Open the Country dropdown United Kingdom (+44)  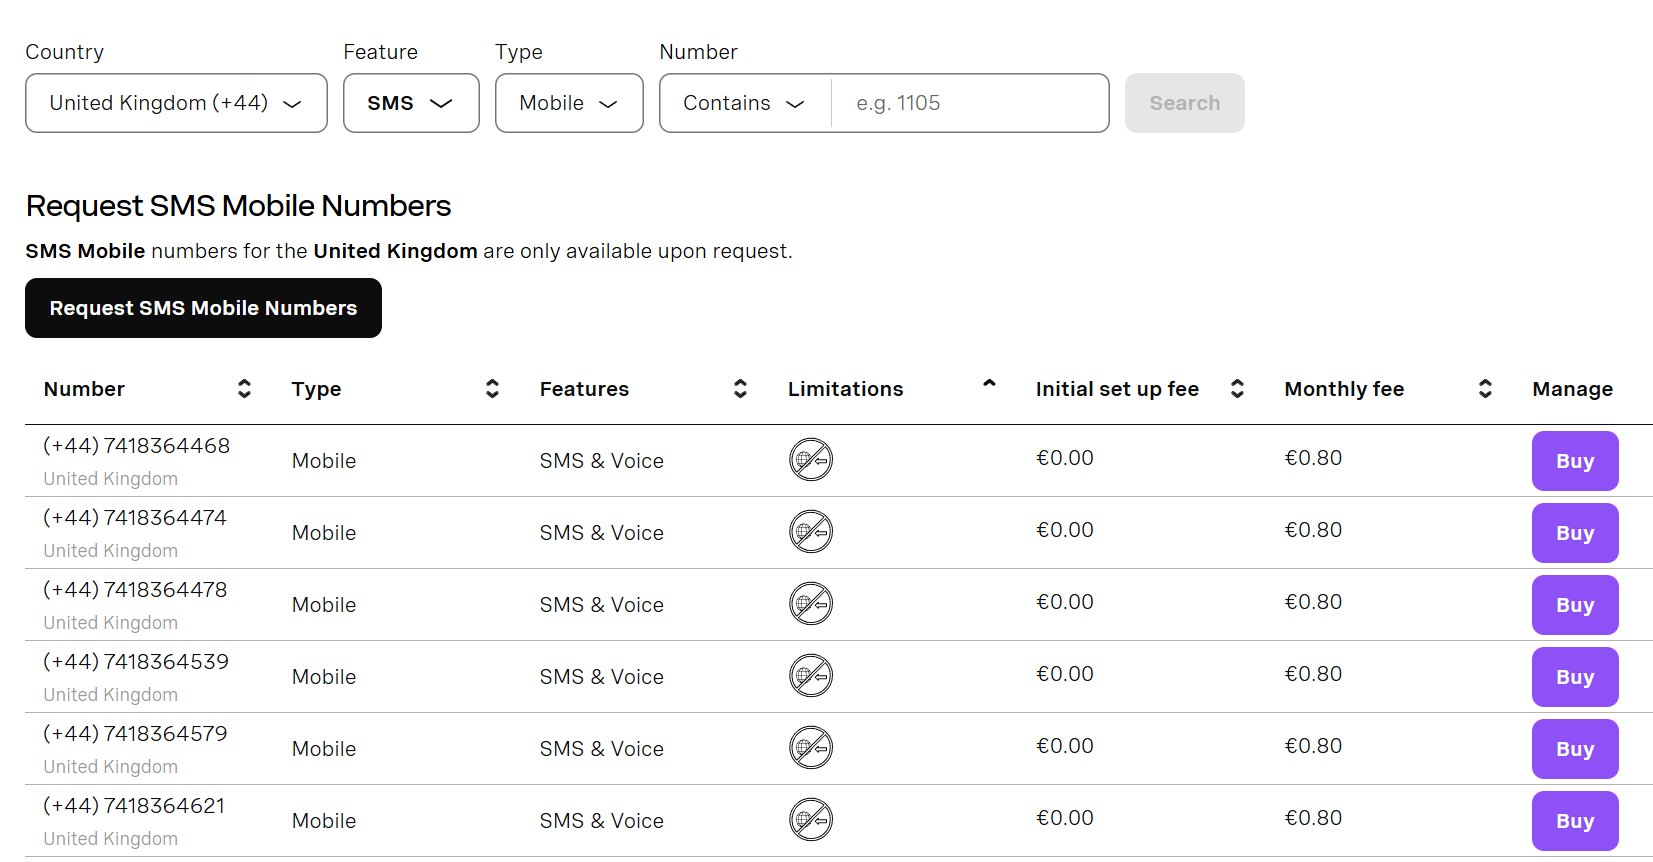(x=176, y=103)
